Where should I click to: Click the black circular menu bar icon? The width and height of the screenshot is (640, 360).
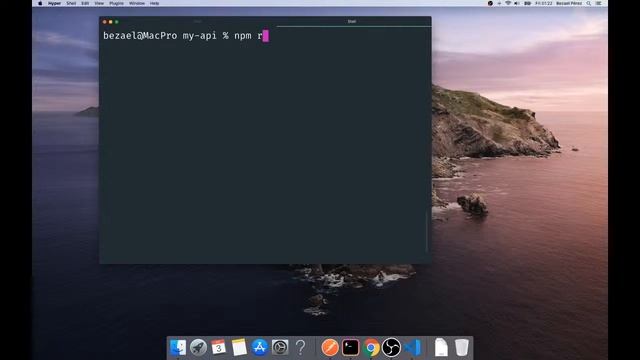[490, 3]
